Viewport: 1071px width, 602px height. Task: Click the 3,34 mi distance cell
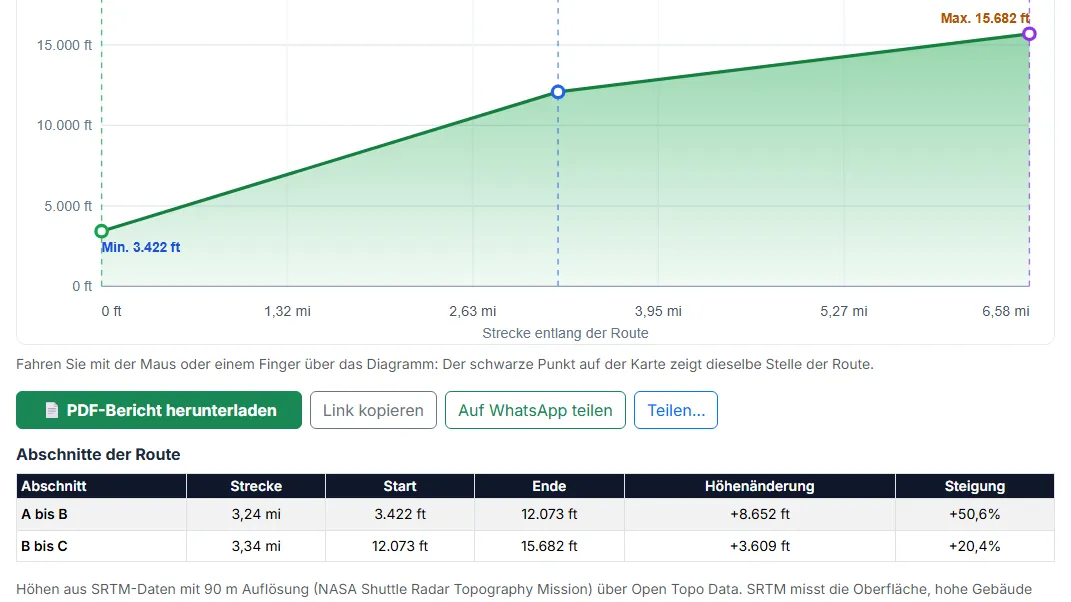[x=256, y=546]
